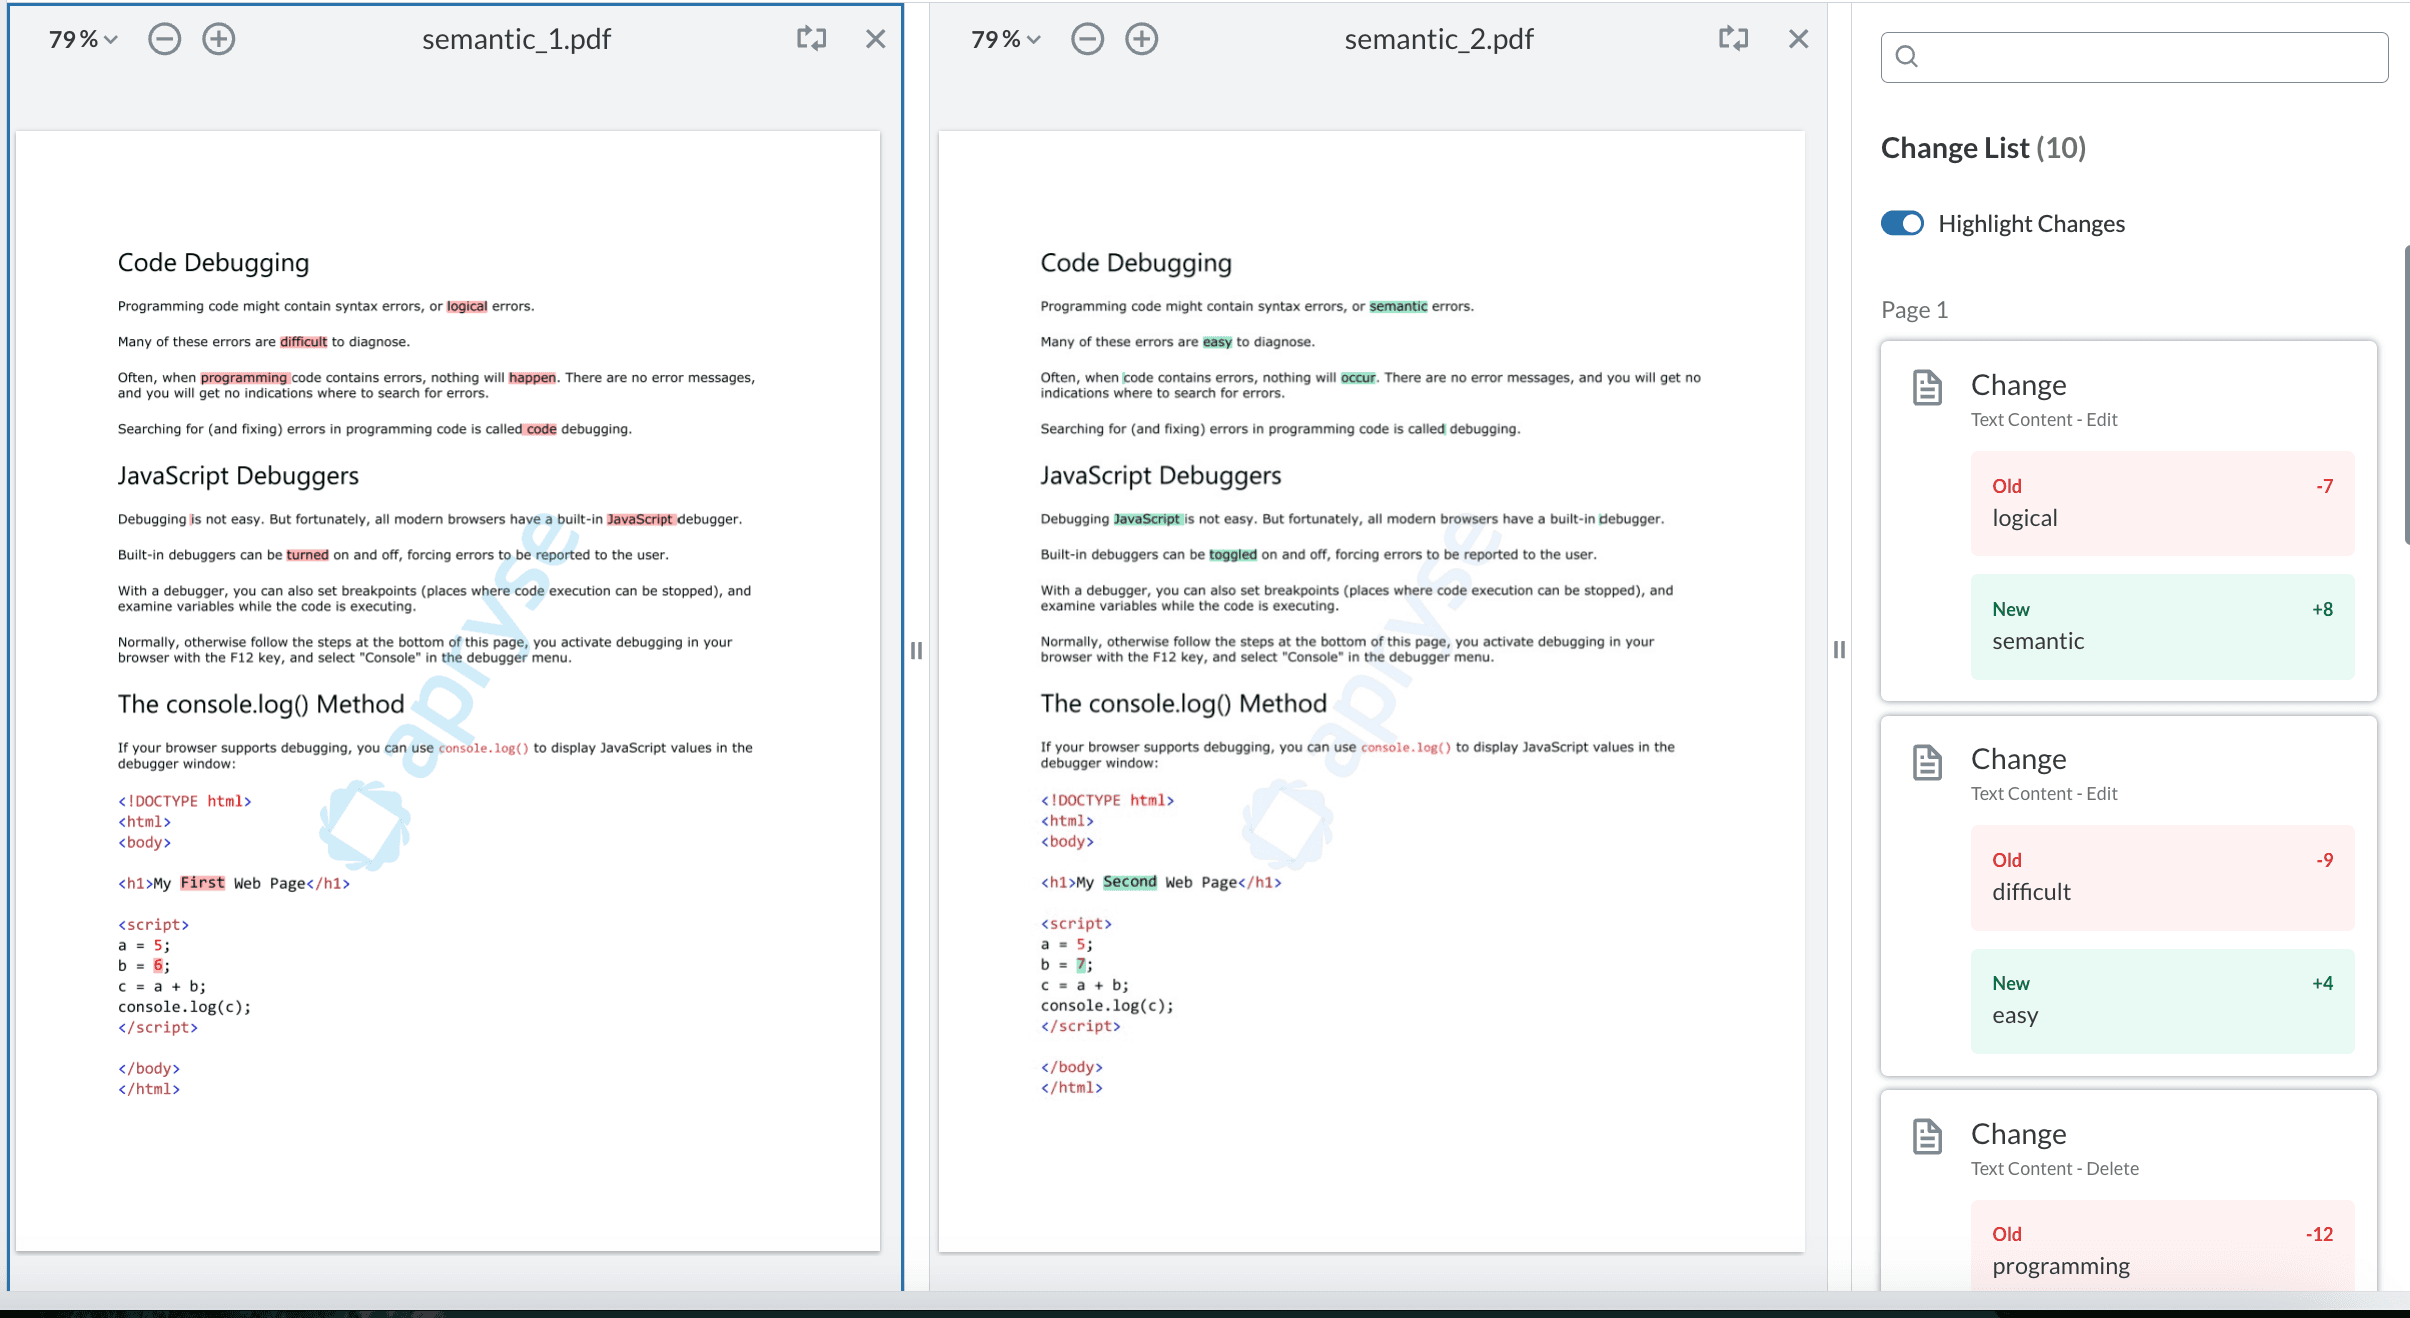Select the Old 'logical' change entry
The image size is (2410, 1318).
tap(2162, 503)
